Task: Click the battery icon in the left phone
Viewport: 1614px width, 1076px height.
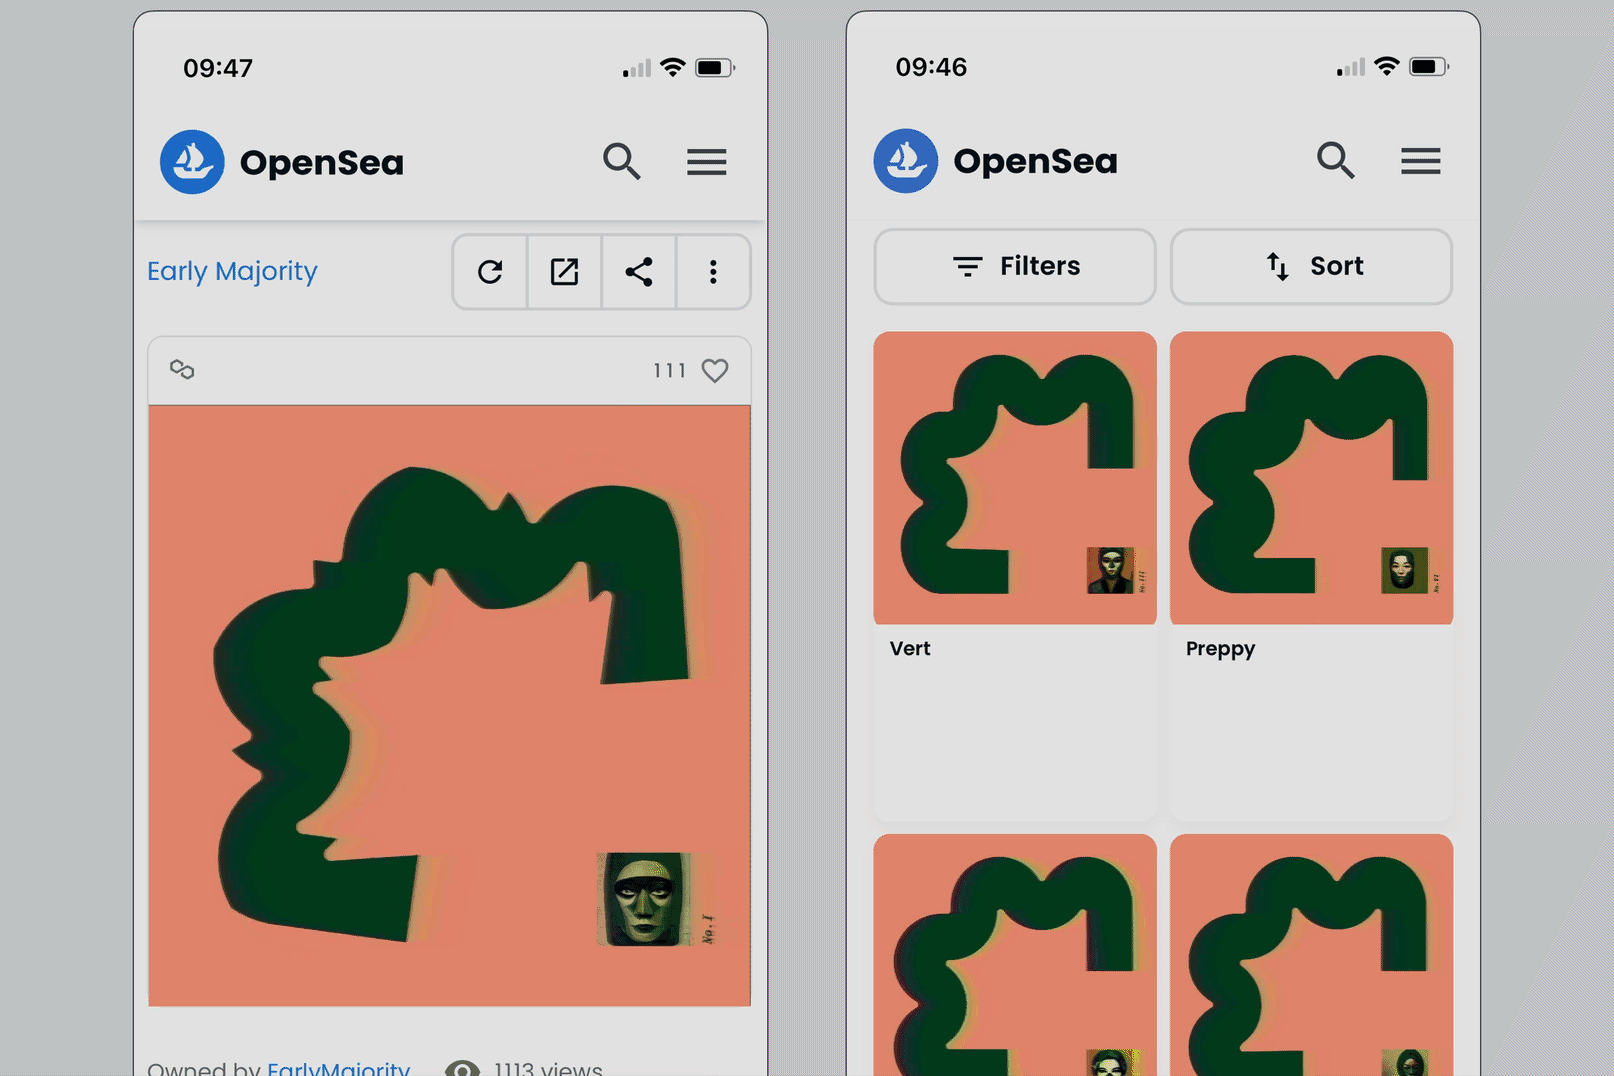Action: pyautogui.click(x=715, y=68)
